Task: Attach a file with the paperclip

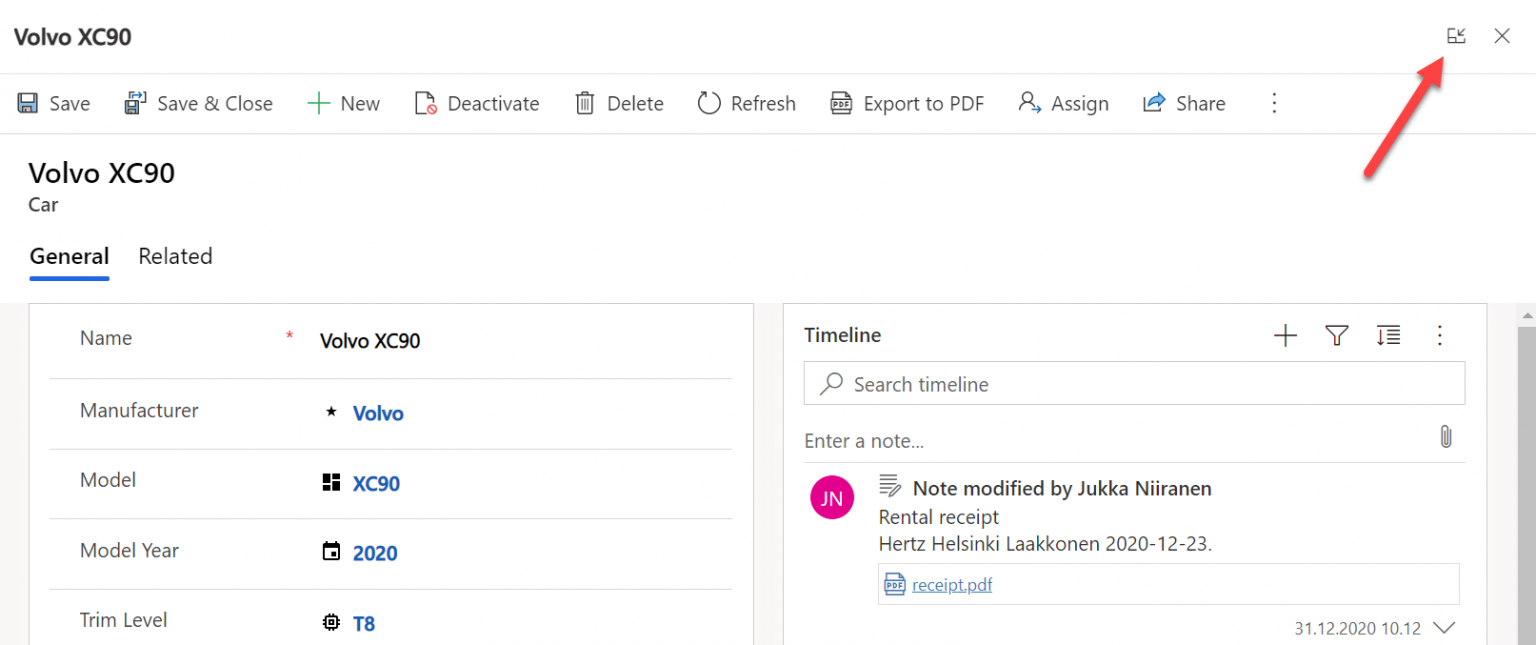Action: (x=1446, y=437)
